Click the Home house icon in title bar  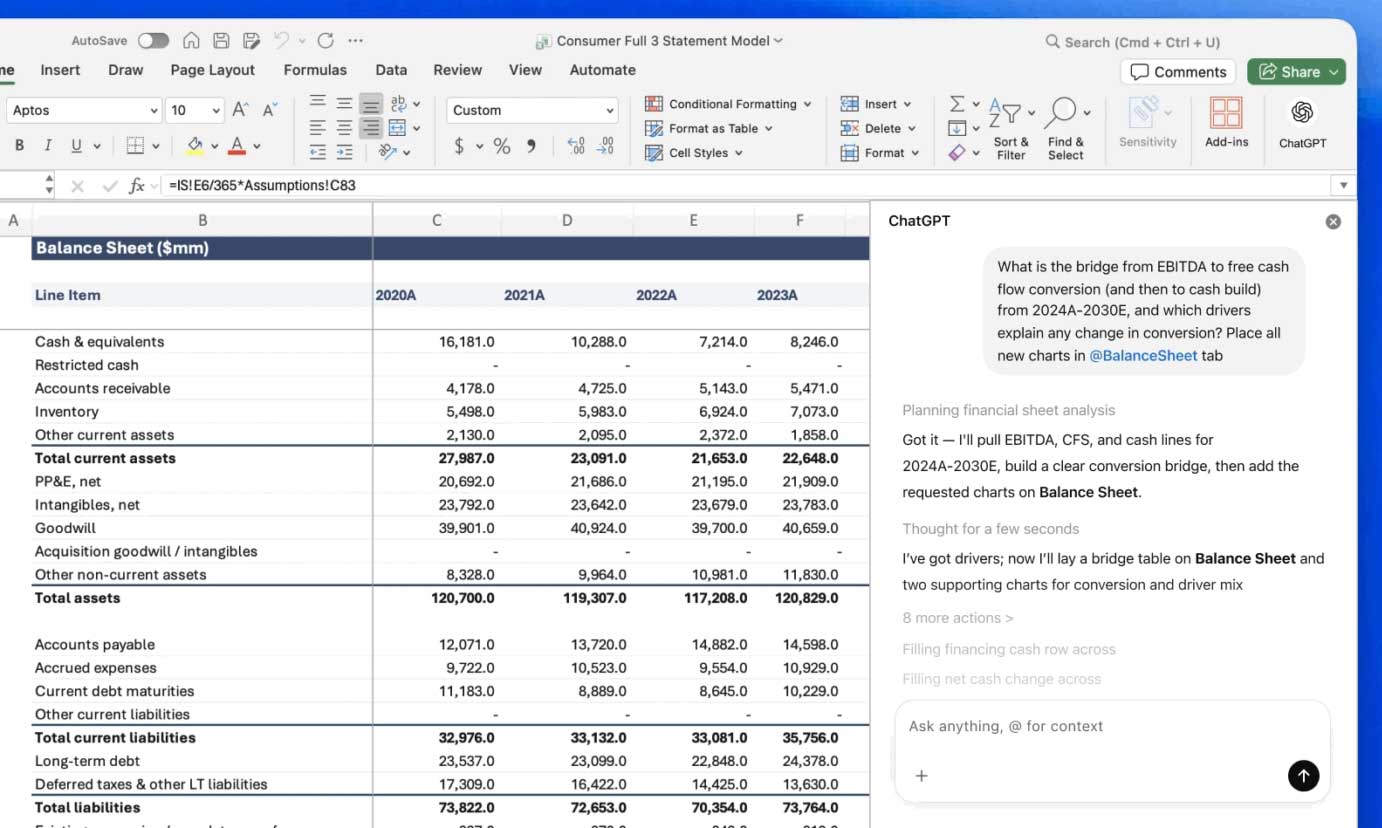(x=191, y=41)
